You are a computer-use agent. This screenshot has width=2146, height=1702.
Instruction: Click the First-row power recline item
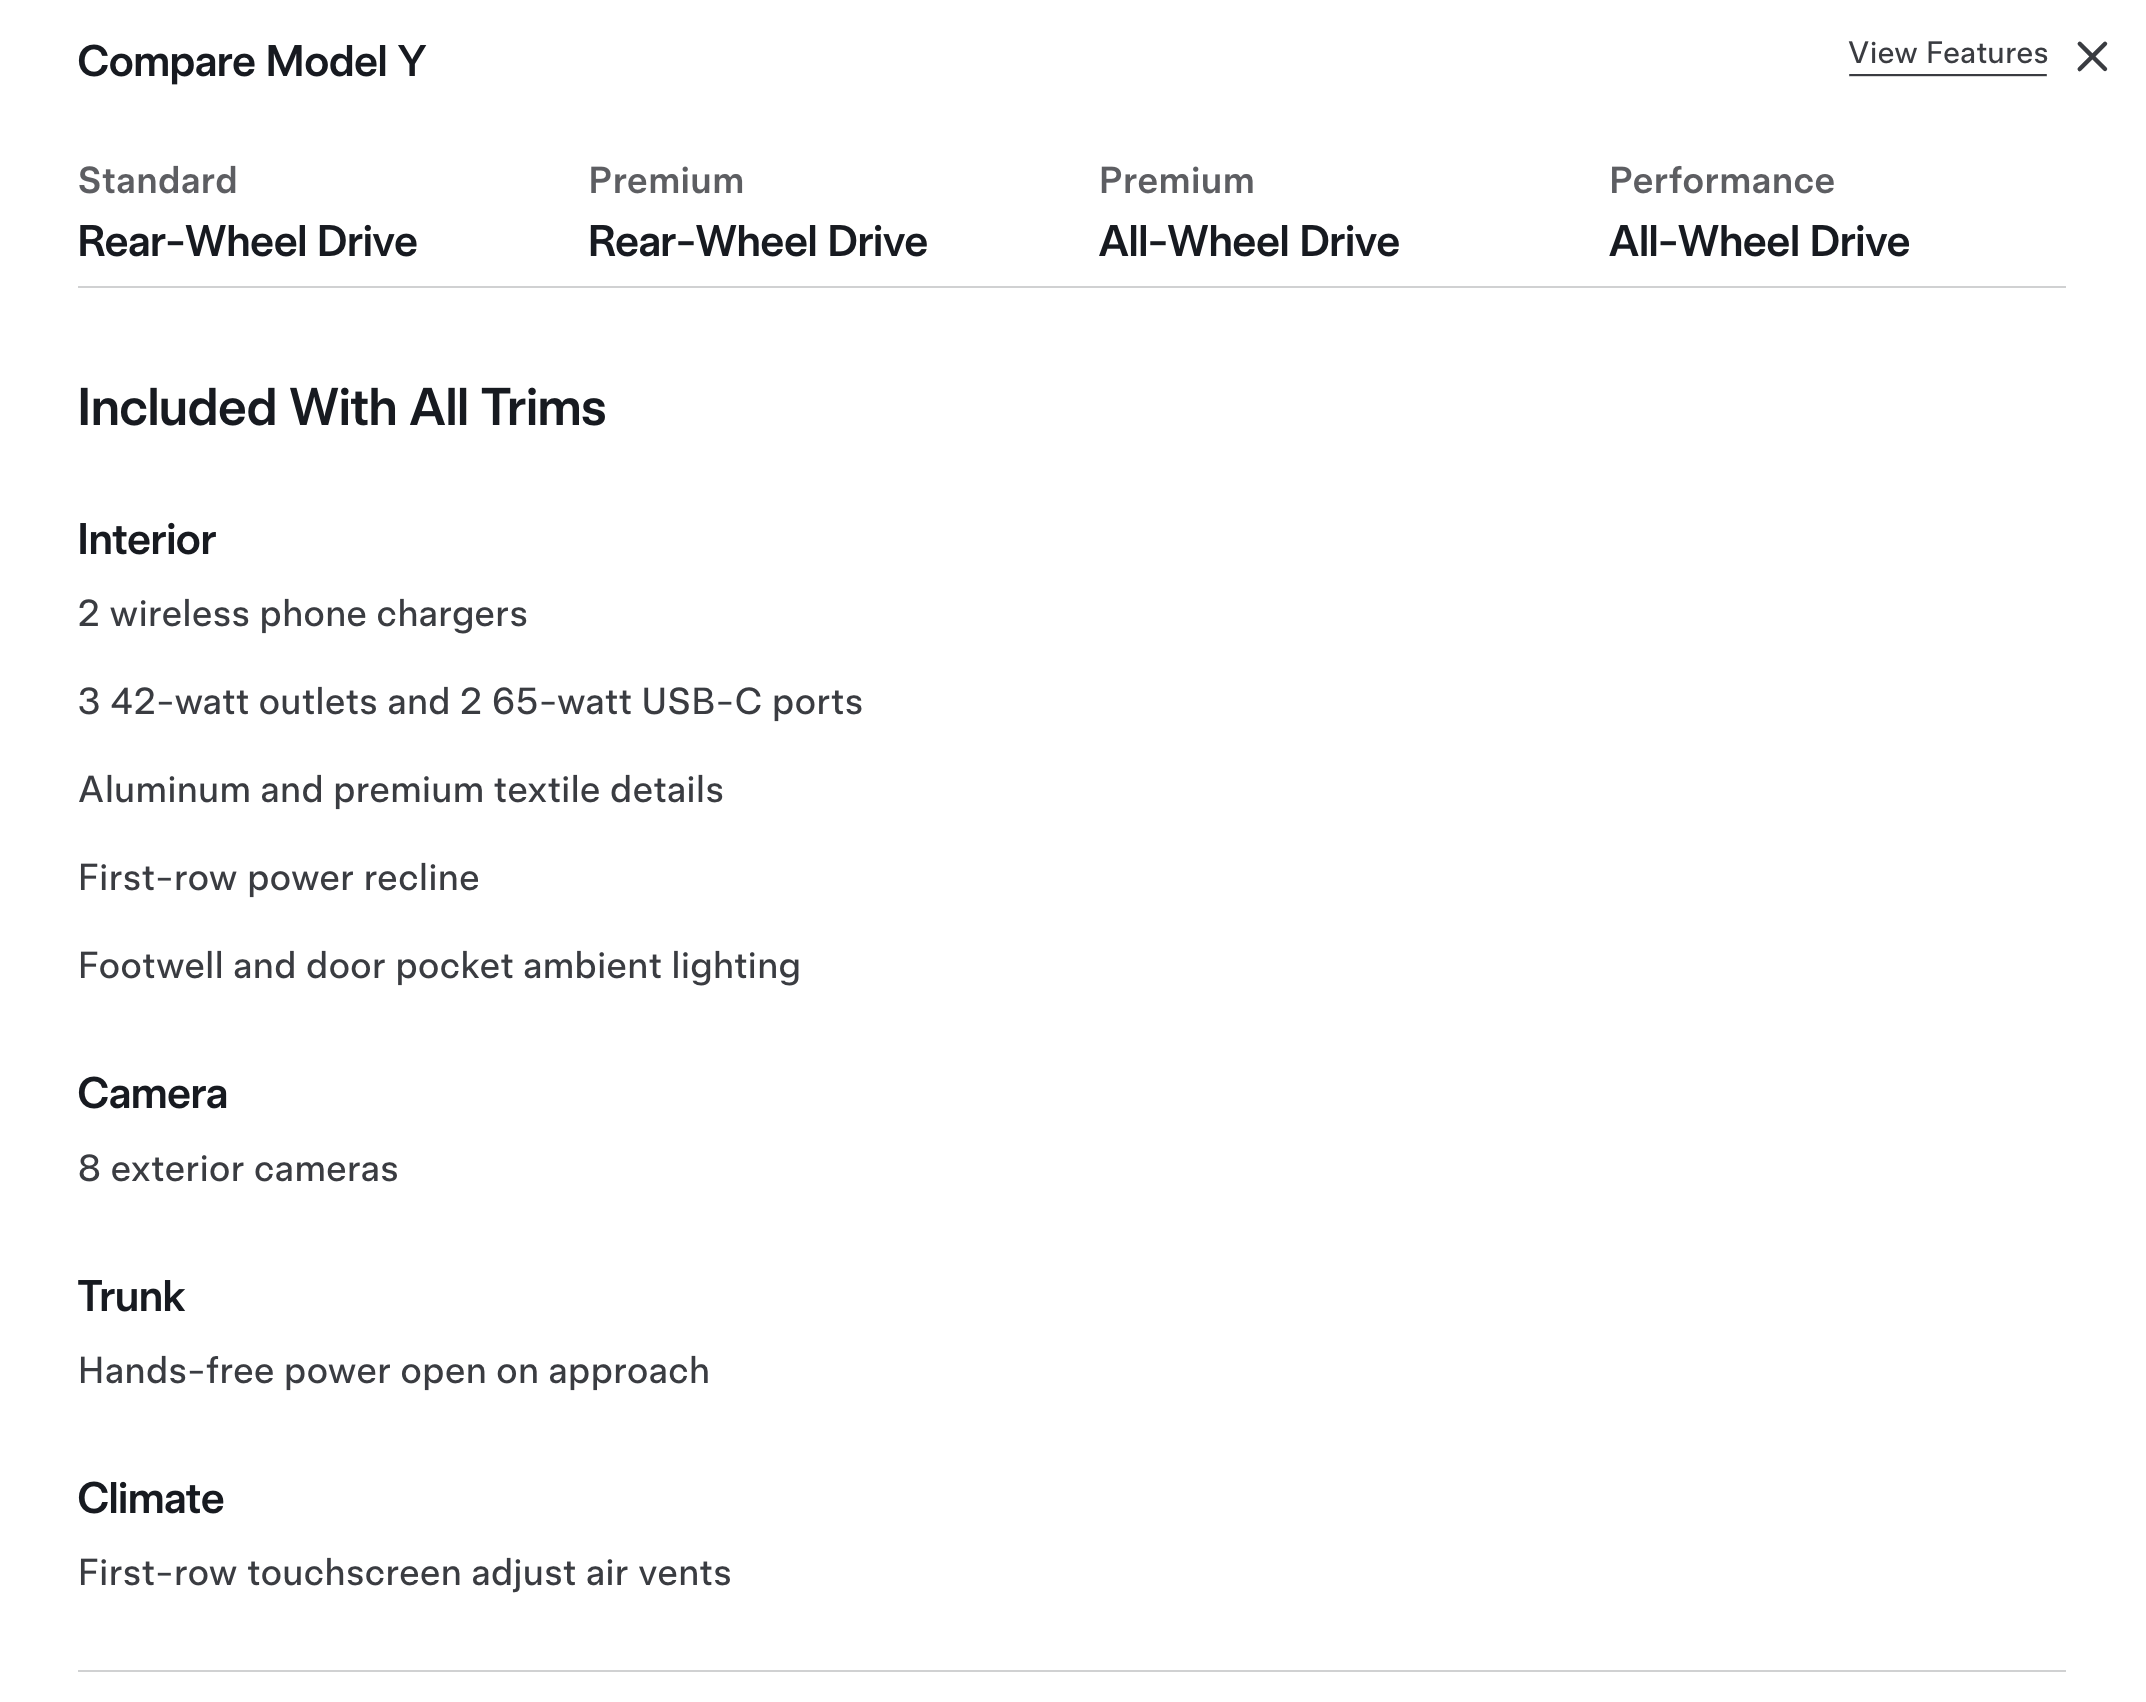[278, 878]
